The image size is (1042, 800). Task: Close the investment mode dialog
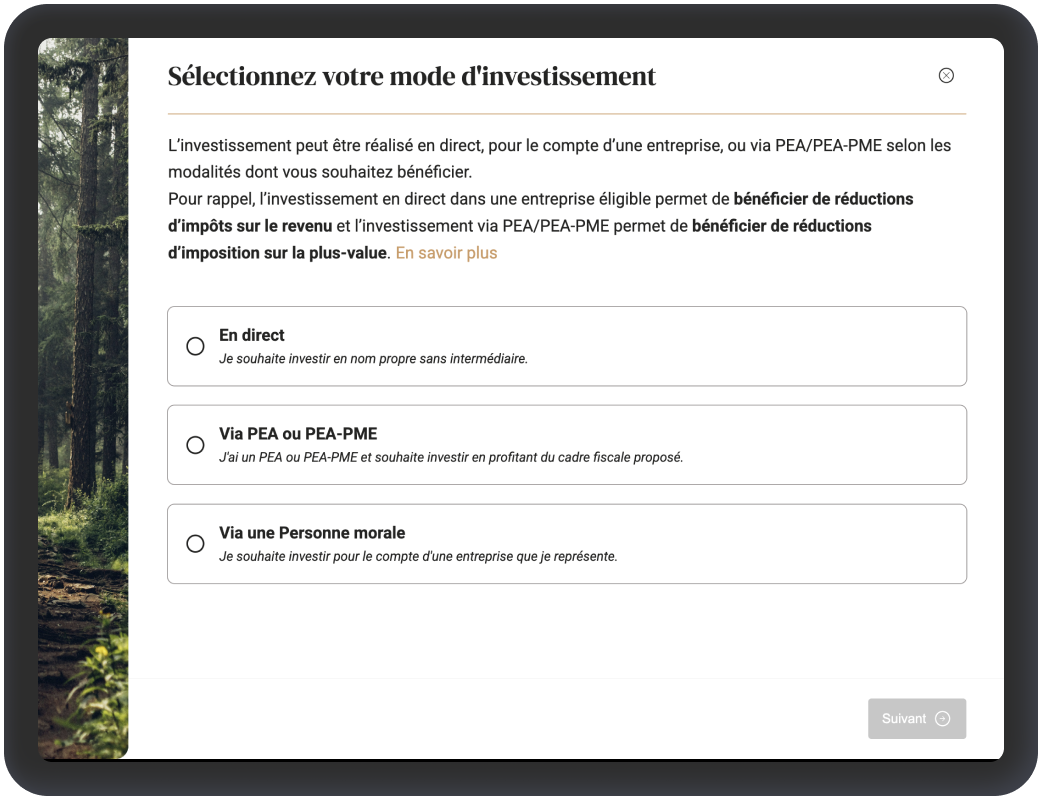946,76
